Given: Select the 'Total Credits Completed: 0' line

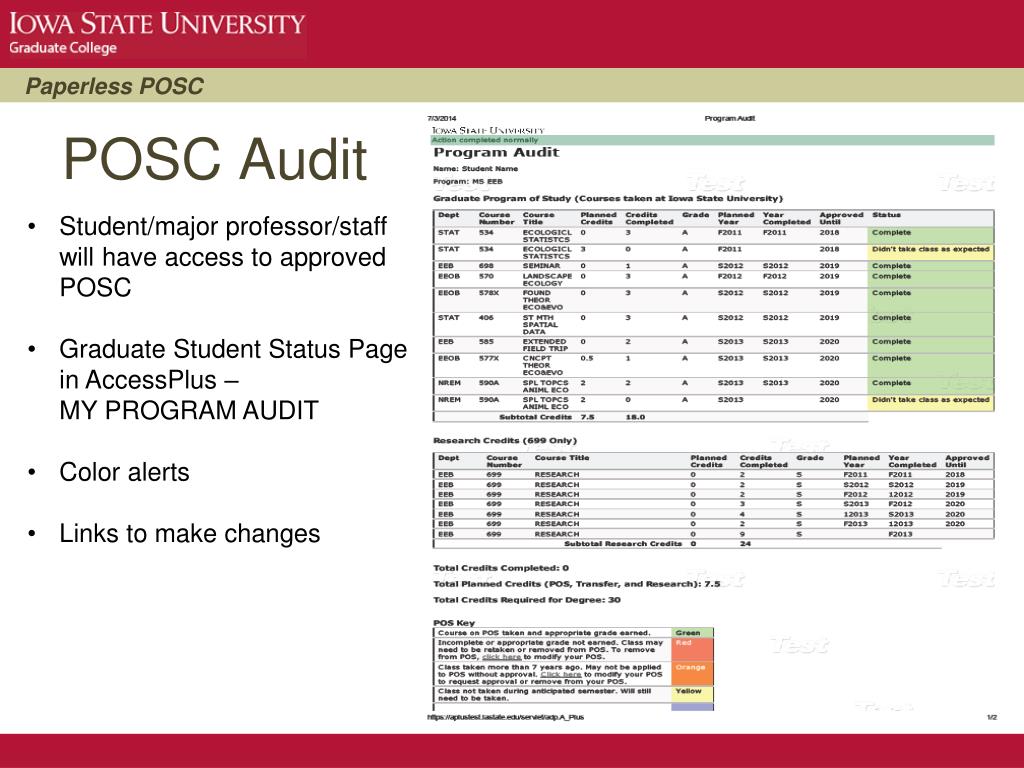Looking at the screenshot, I should pos(501,568).
